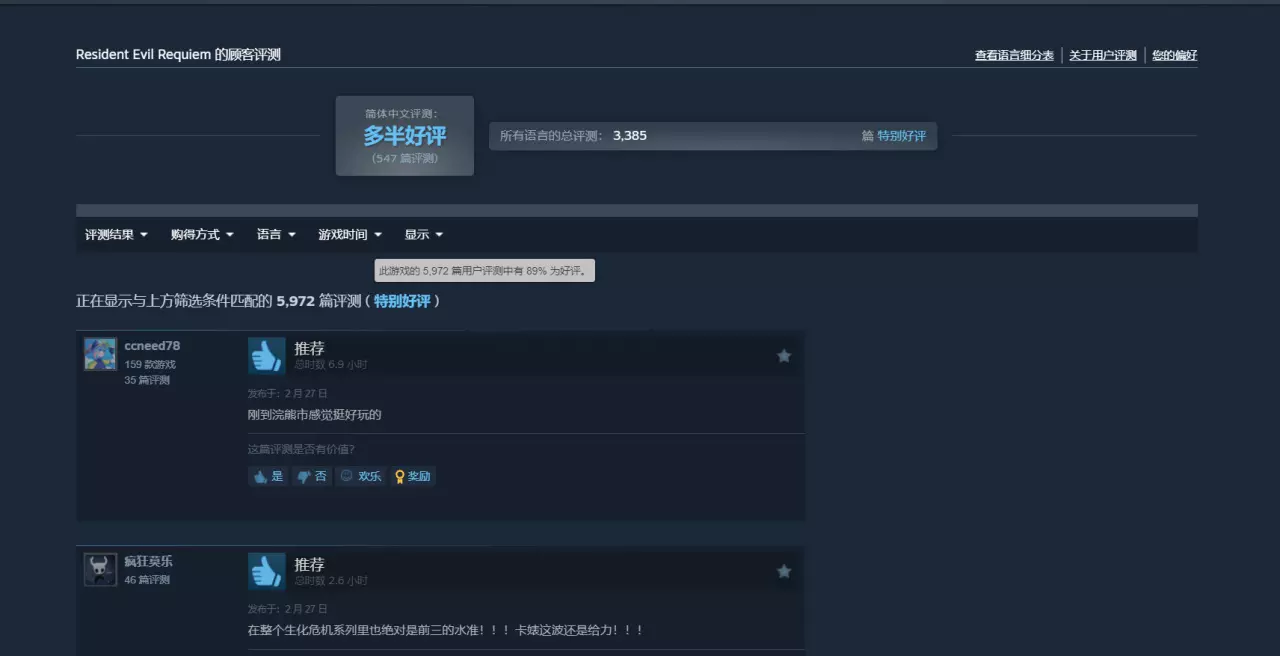The width and height of the screenshot is (1280, 656).
Task: Click the star icon on 疯狂莫乐's review
Action: [784, 572]
